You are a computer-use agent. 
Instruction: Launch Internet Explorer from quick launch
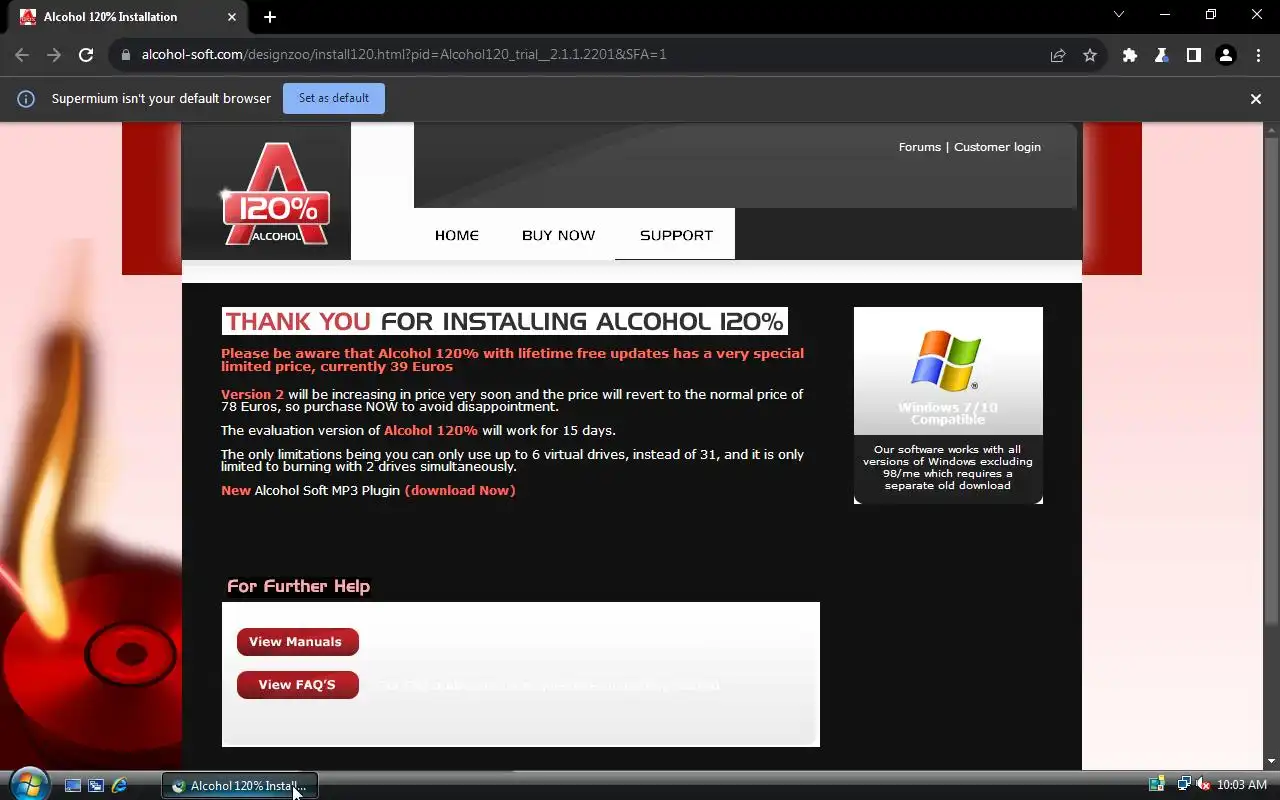(x=119, y=786)
